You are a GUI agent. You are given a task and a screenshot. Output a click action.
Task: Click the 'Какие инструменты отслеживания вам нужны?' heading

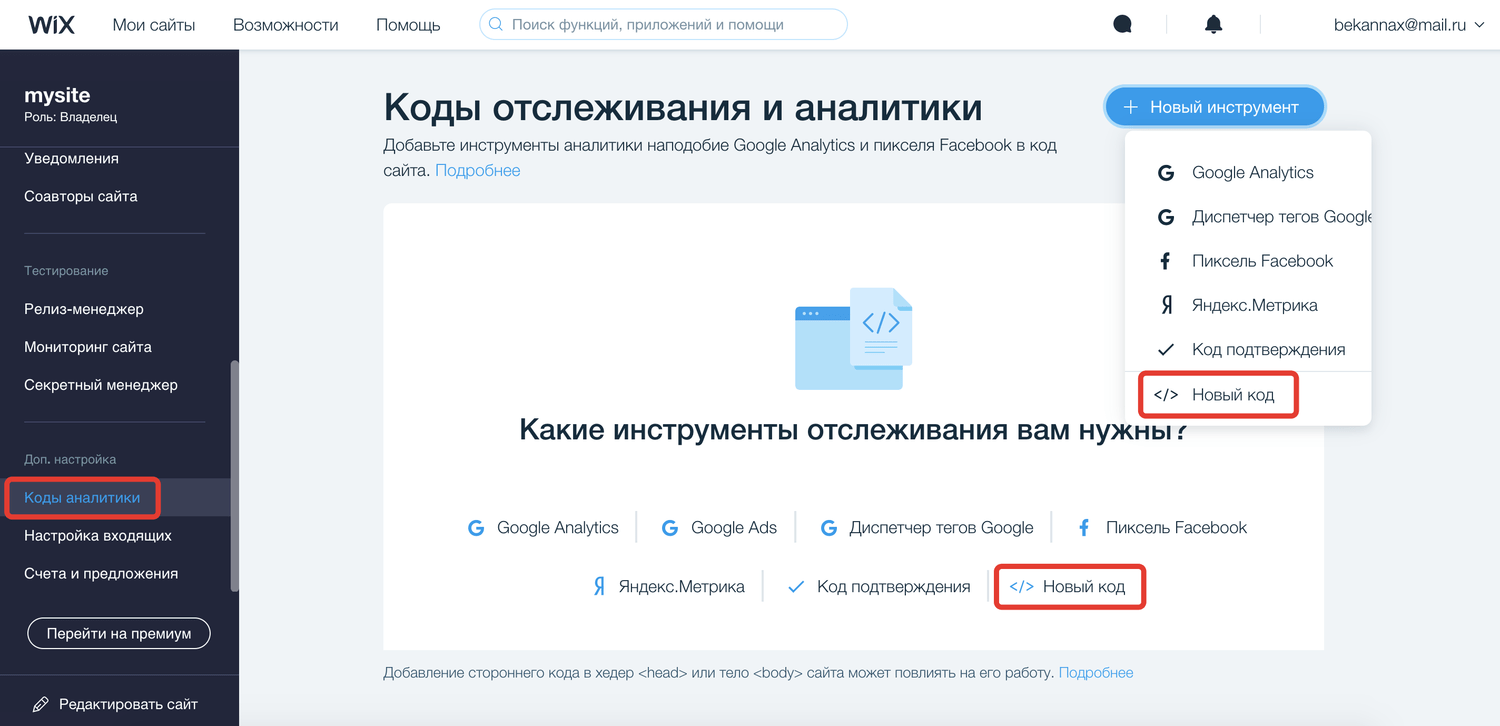point(853,430)
